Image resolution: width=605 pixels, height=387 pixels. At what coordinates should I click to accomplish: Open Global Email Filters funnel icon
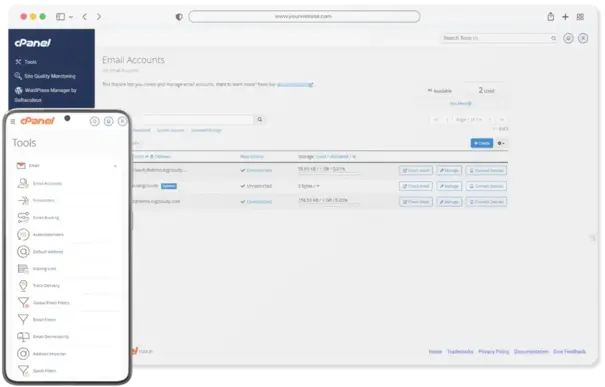[23, 303]
